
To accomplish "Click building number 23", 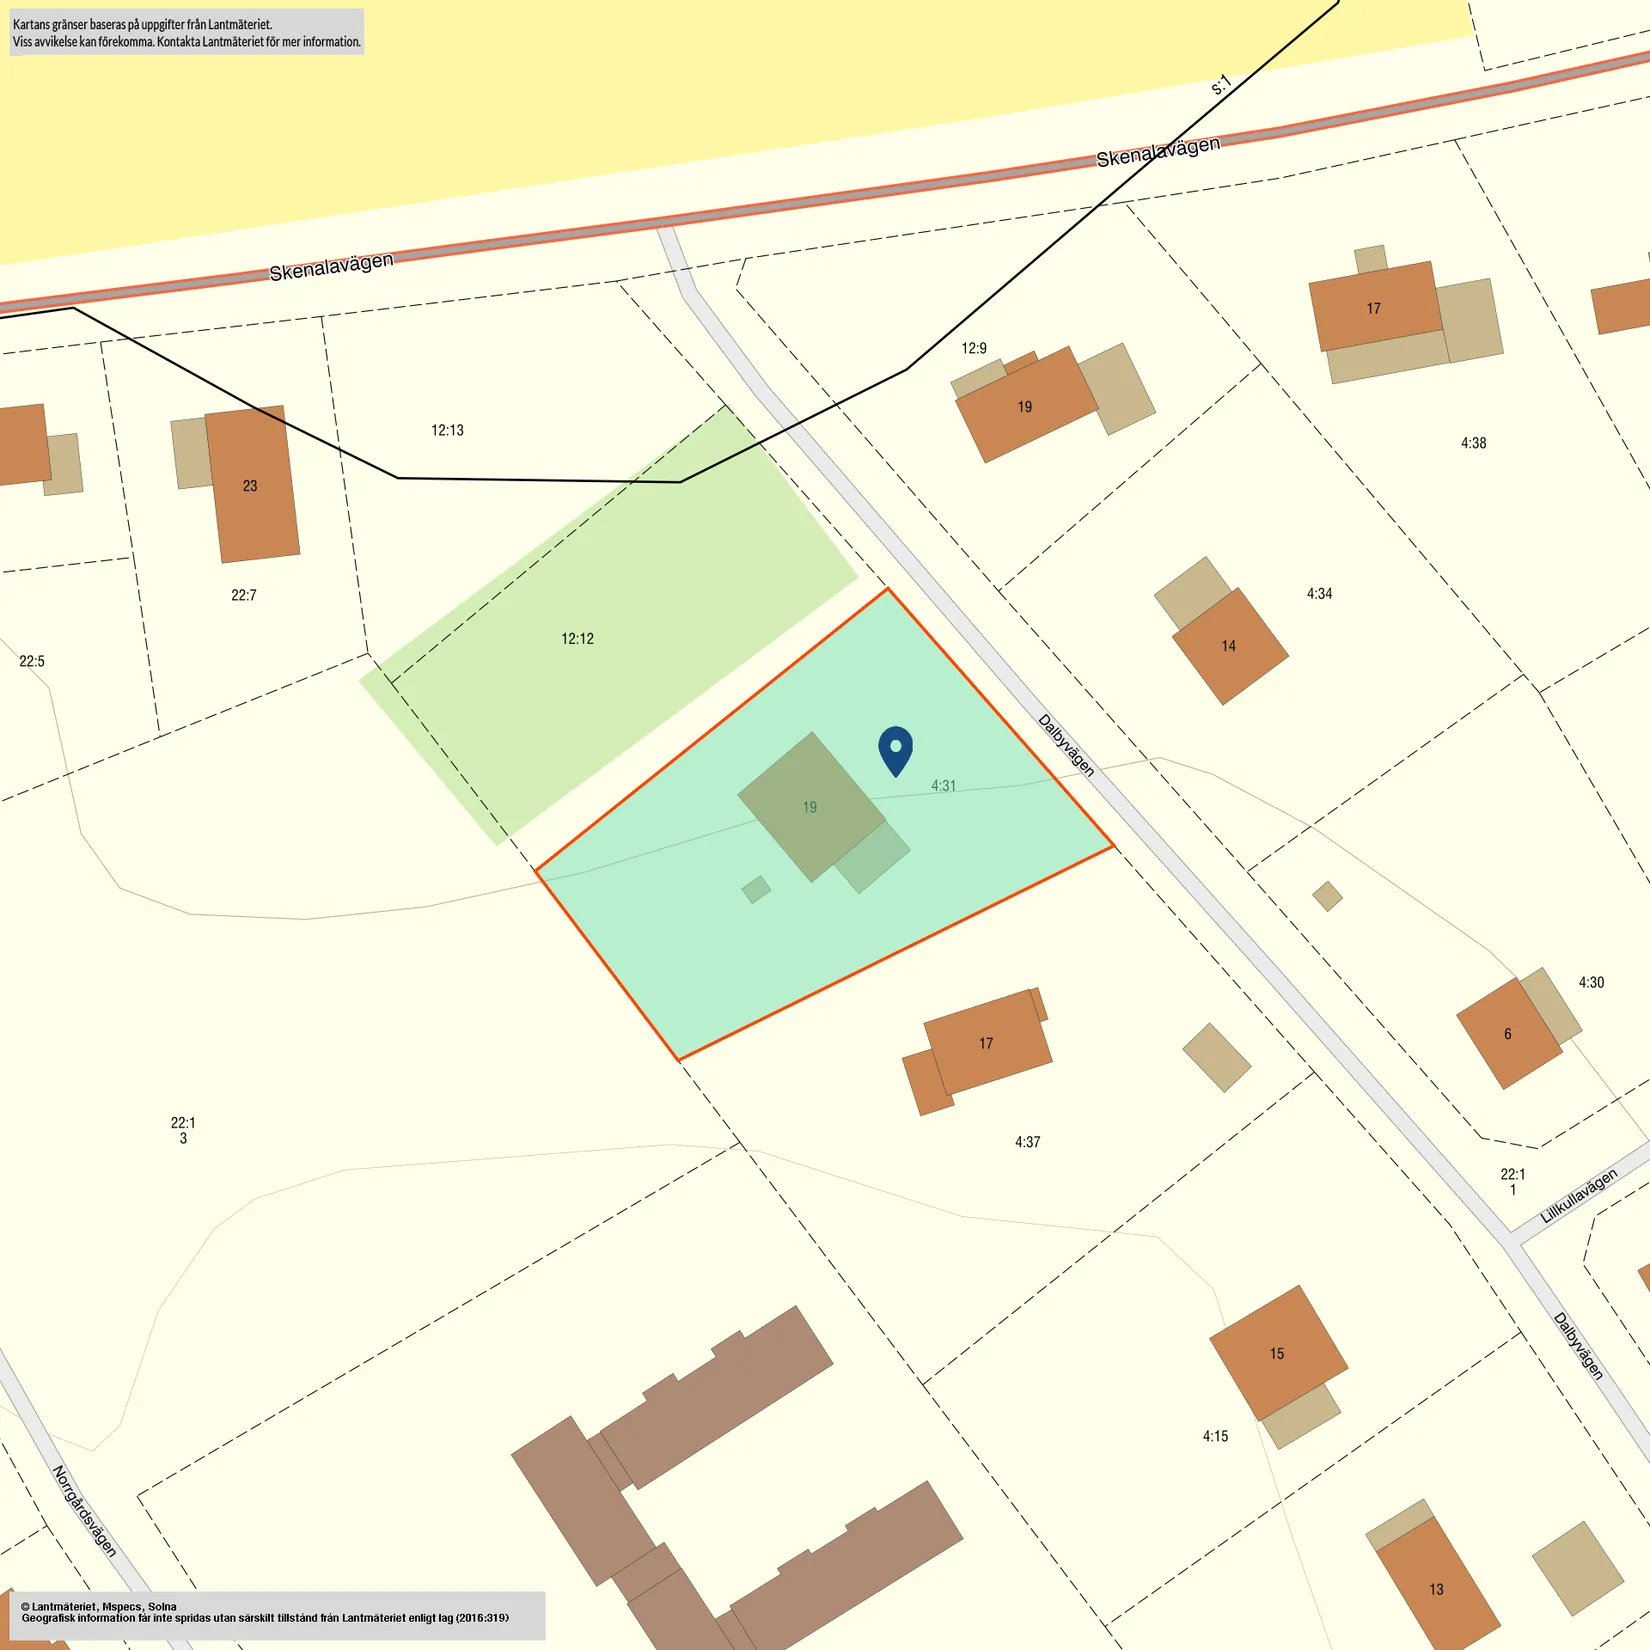I will pyautogui.click(x=250, y=486).
